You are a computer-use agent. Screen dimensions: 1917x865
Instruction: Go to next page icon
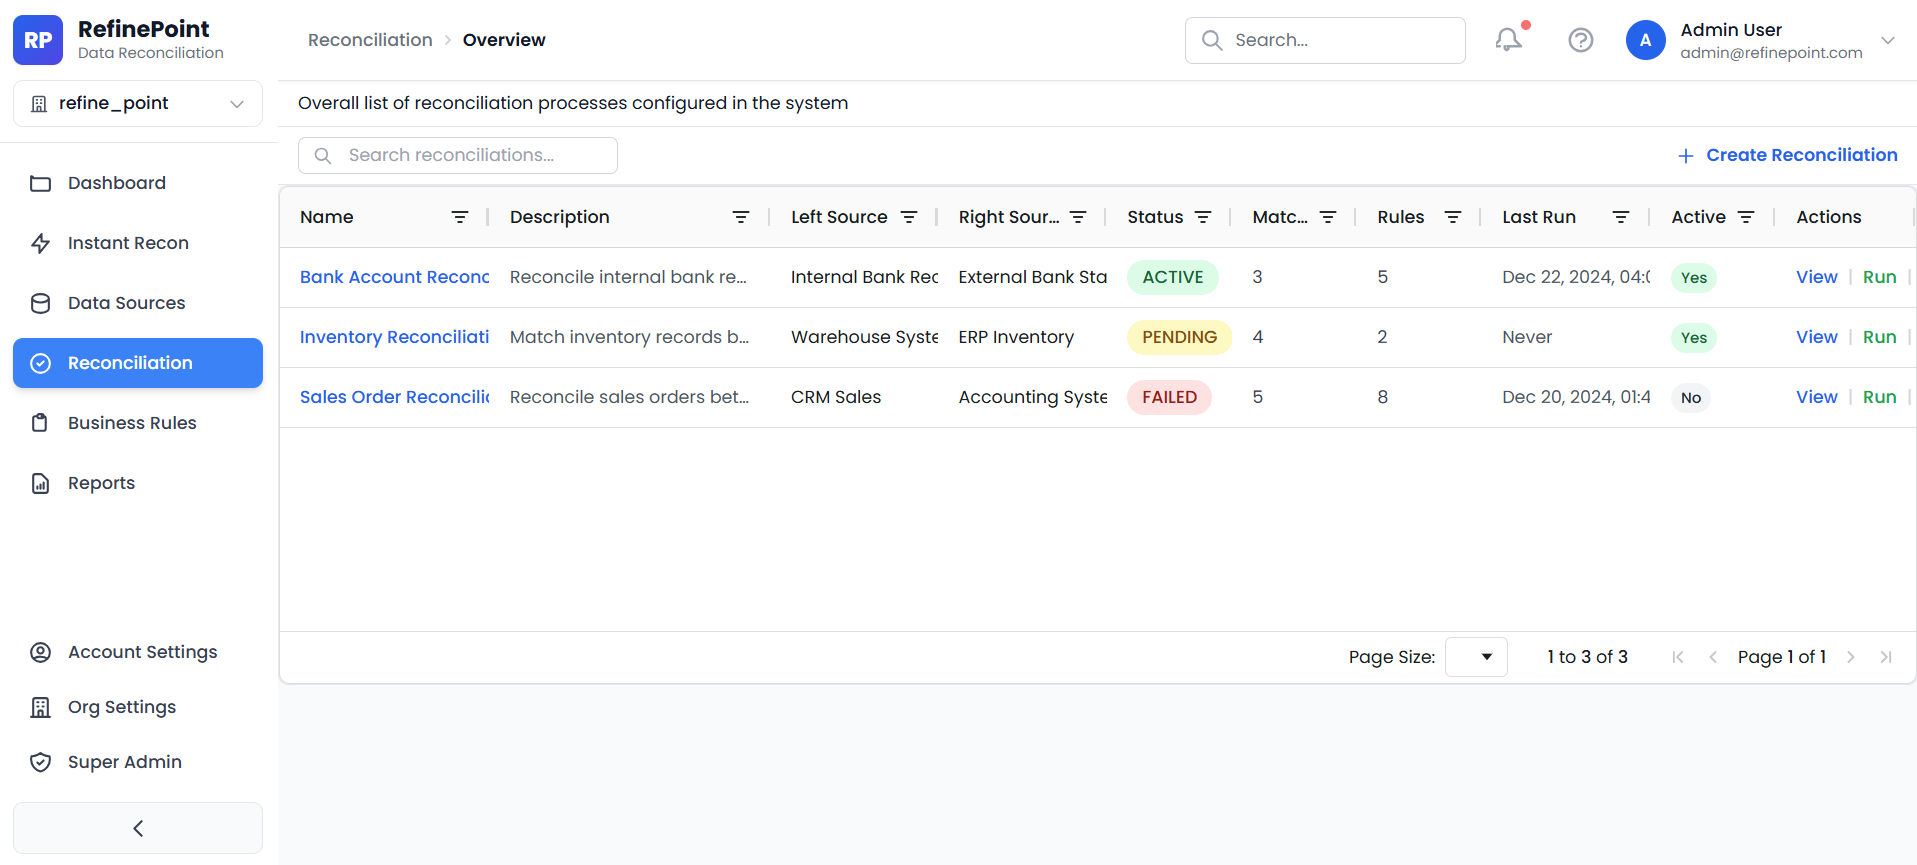pos(1851,657)
